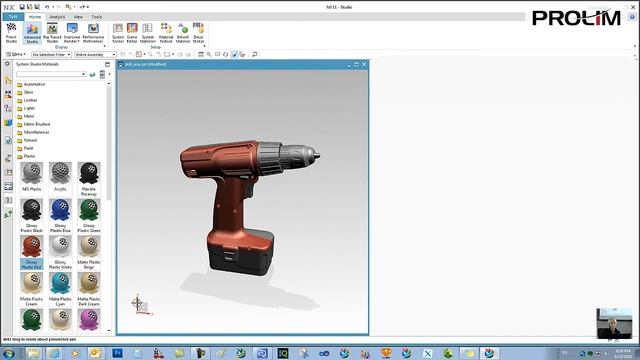Pick the Glossy Plastic White material
The image size is (640, 360).
(x=60, y=252)
